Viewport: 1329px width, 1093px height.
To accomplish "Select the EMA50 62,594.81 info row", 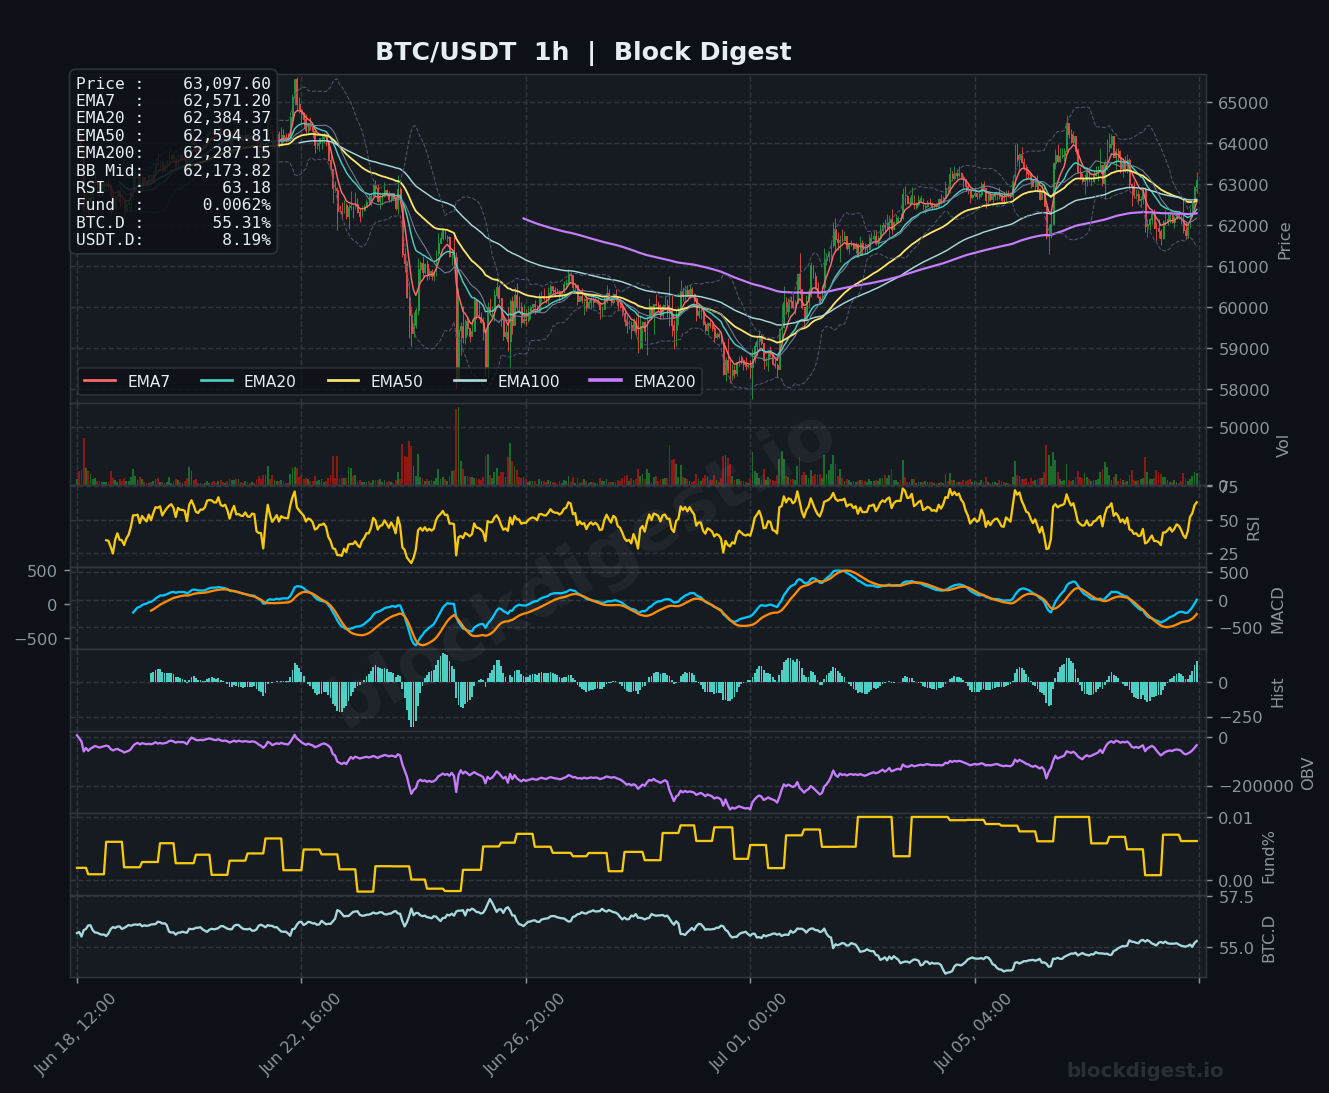I will [x=173, y=136].
